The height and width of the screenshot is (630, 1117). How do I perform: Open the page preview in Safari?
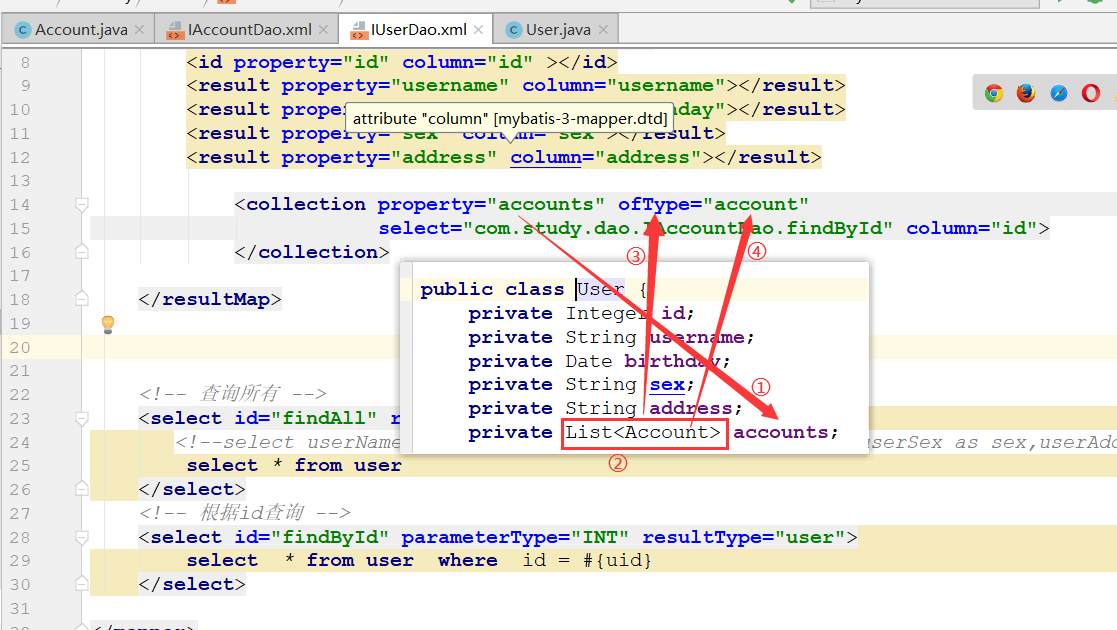coord(1057,93)
